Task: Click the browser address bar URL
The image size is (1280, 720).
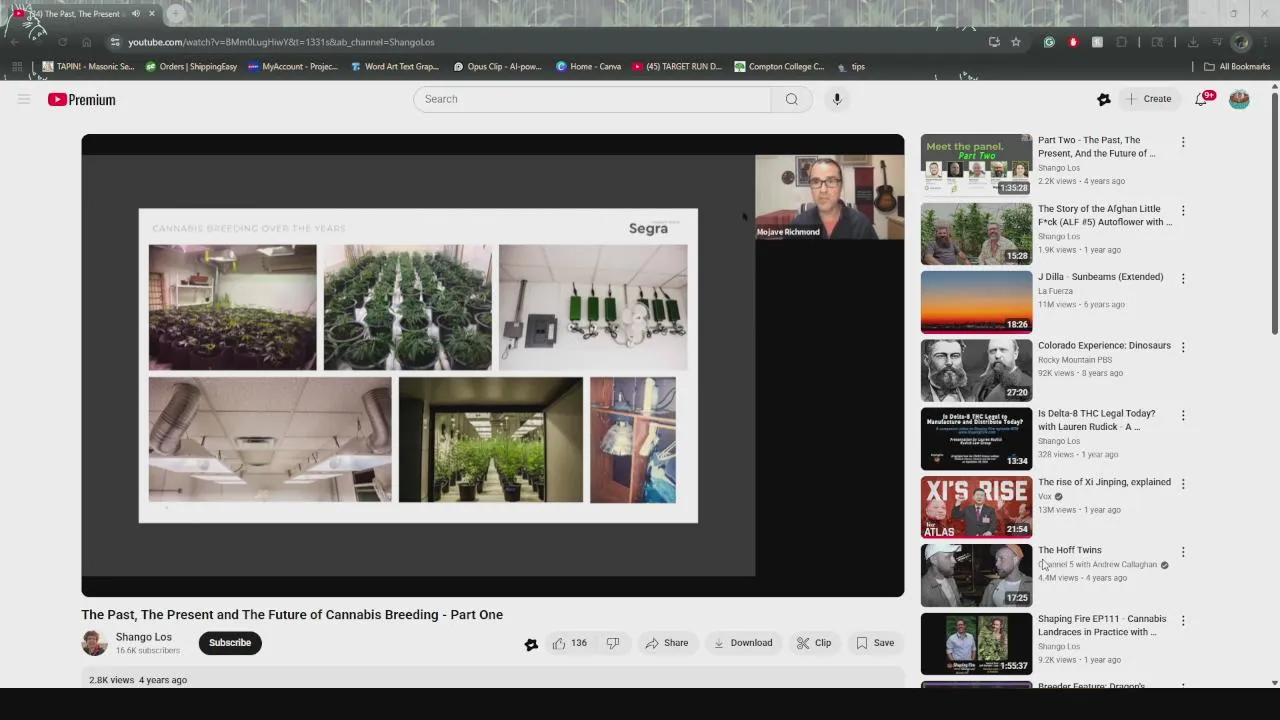Action: (x=281, y=42)
